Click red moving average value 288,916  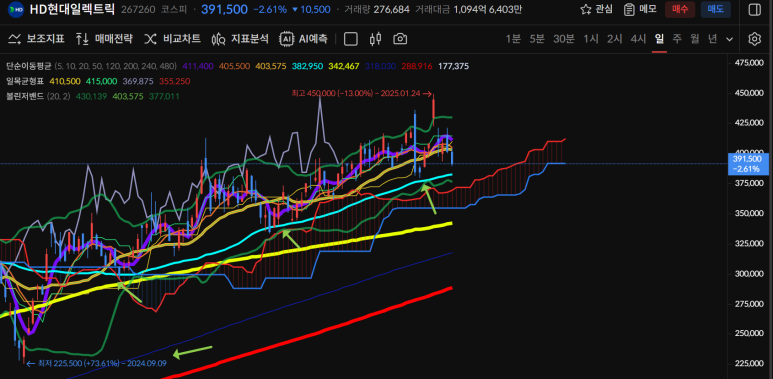tap(417, 66)
